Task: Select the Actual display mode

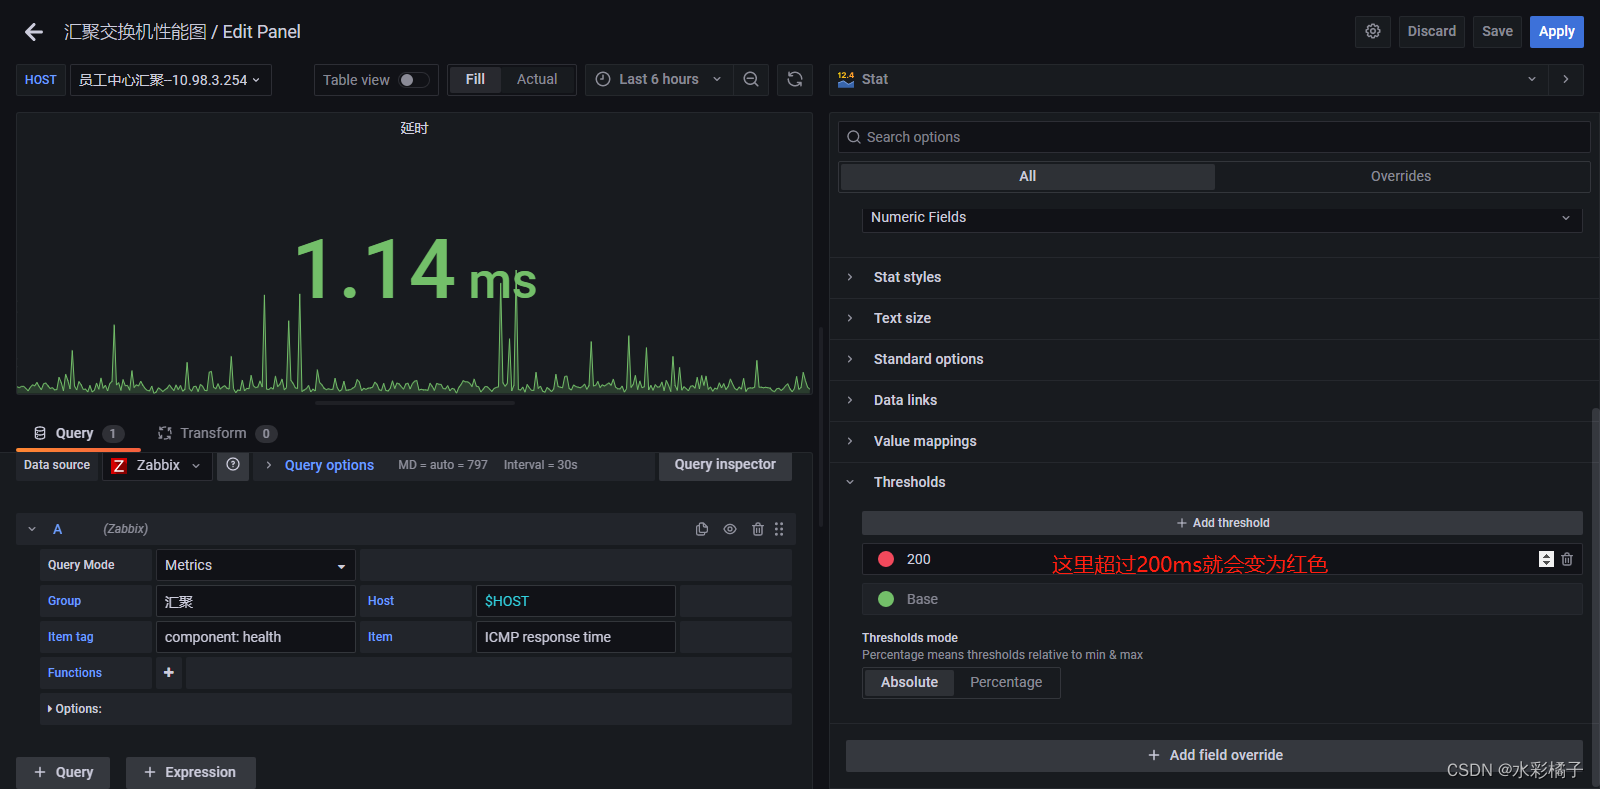Action: (x=537, y=79)
